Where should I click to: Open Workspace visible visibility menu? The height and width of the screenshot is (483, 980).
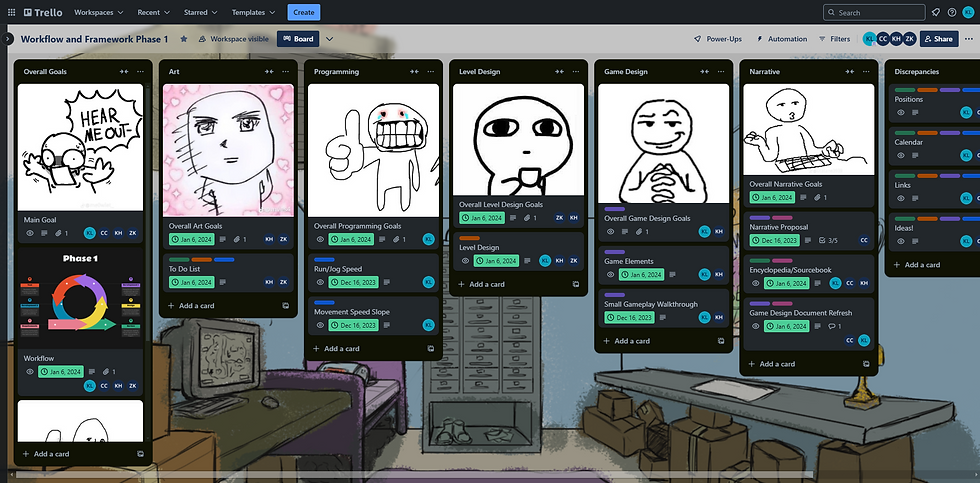point(233,39)
